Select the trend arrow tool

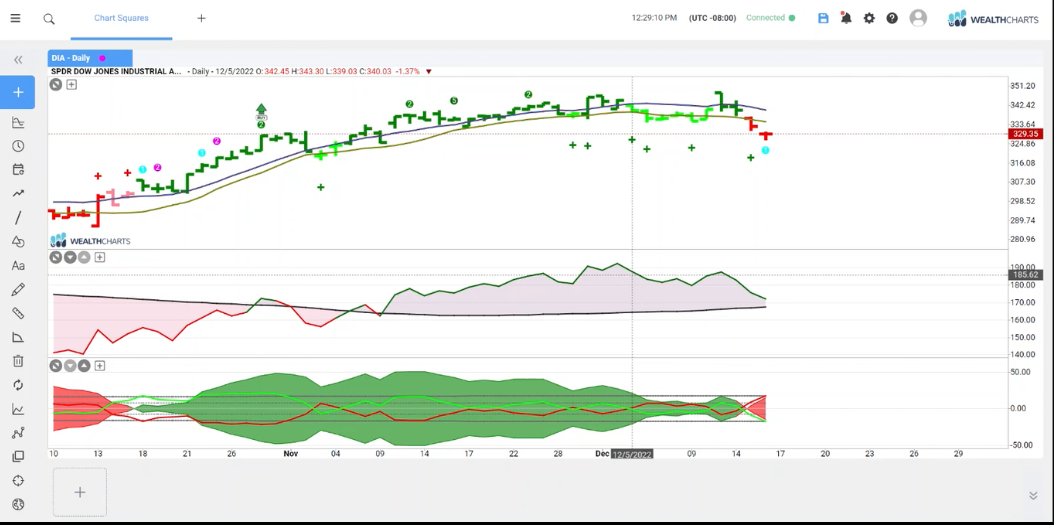pos(18,194)
